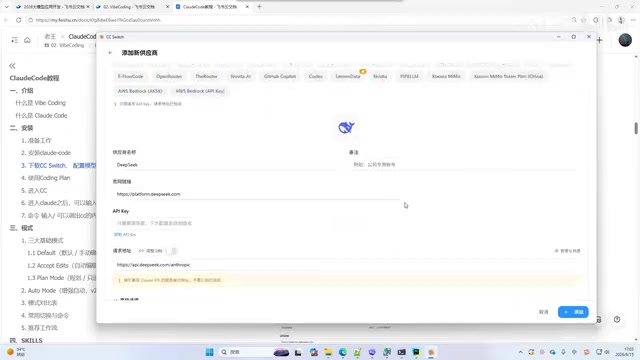This screenshot has width=640, height=360.
Task: Choose Xiaomi MiMo Token Plan (China) preset
Action: click(x=508, y=76)
